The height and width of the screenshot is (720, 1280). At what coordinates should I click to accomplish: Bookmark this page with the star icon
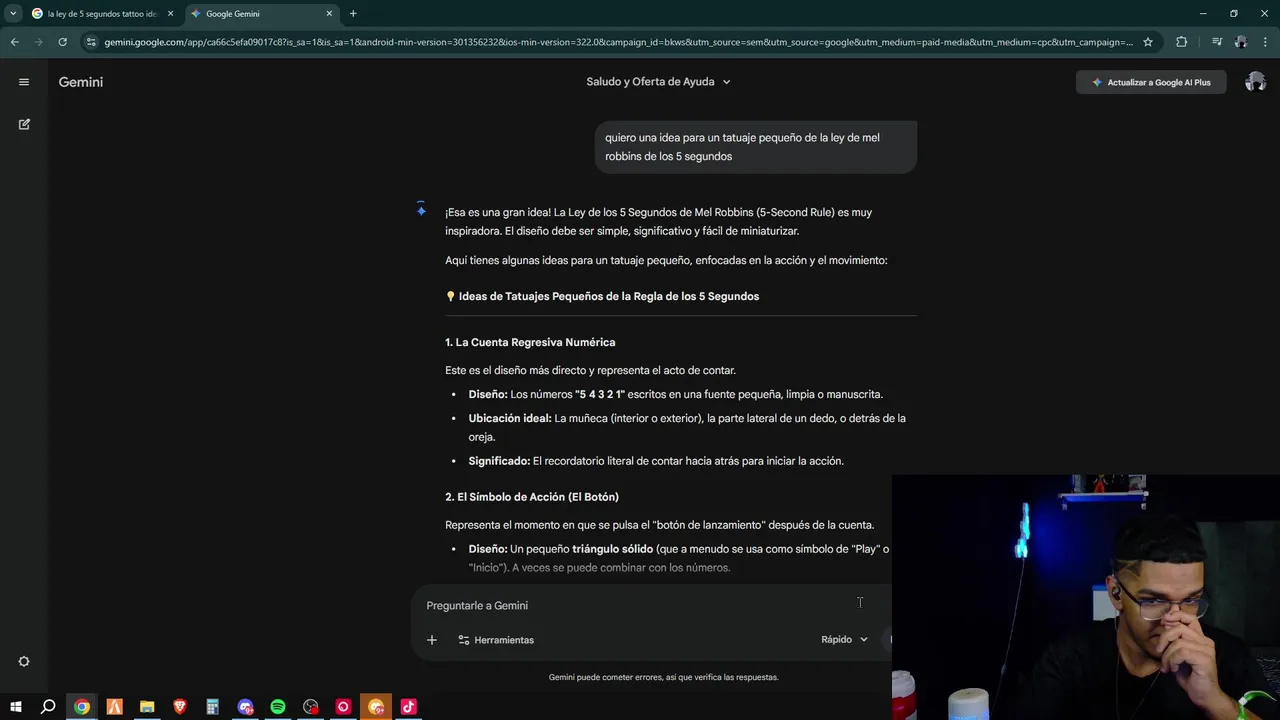point(1148,42)
